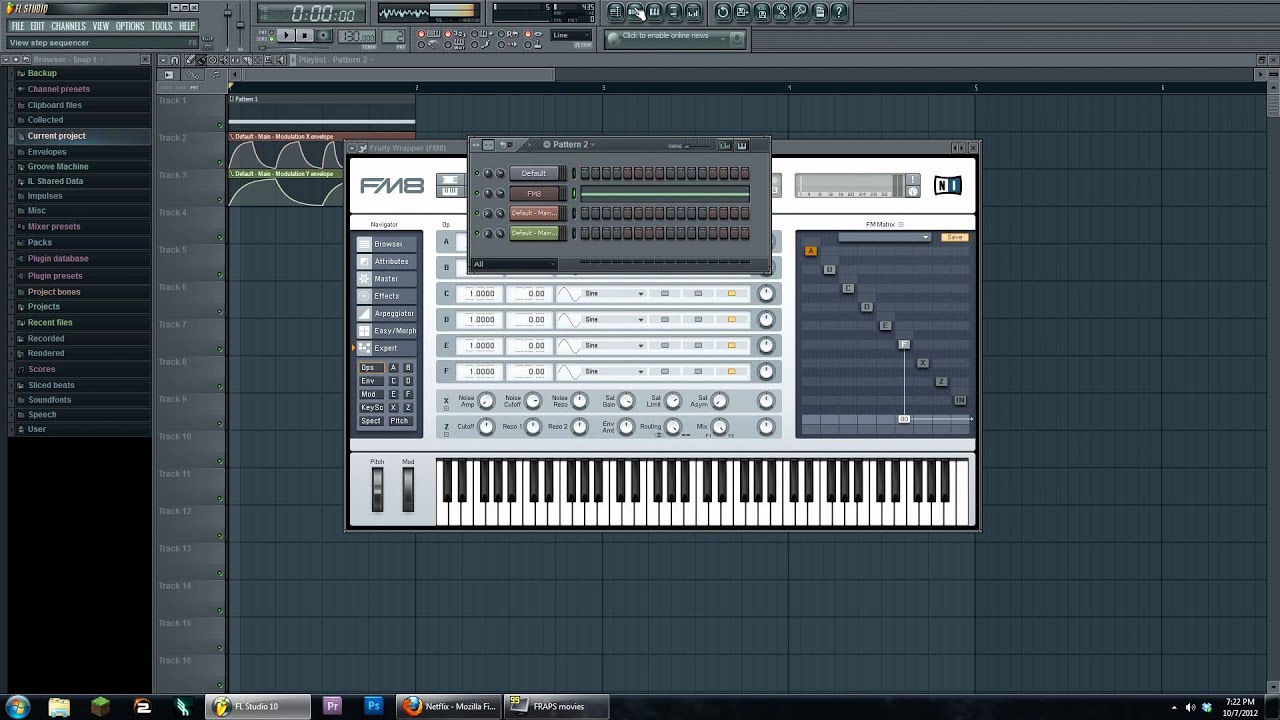Open the piano roll toolbar icon
The image size is (1280, 720).
[x=654, y=12]
